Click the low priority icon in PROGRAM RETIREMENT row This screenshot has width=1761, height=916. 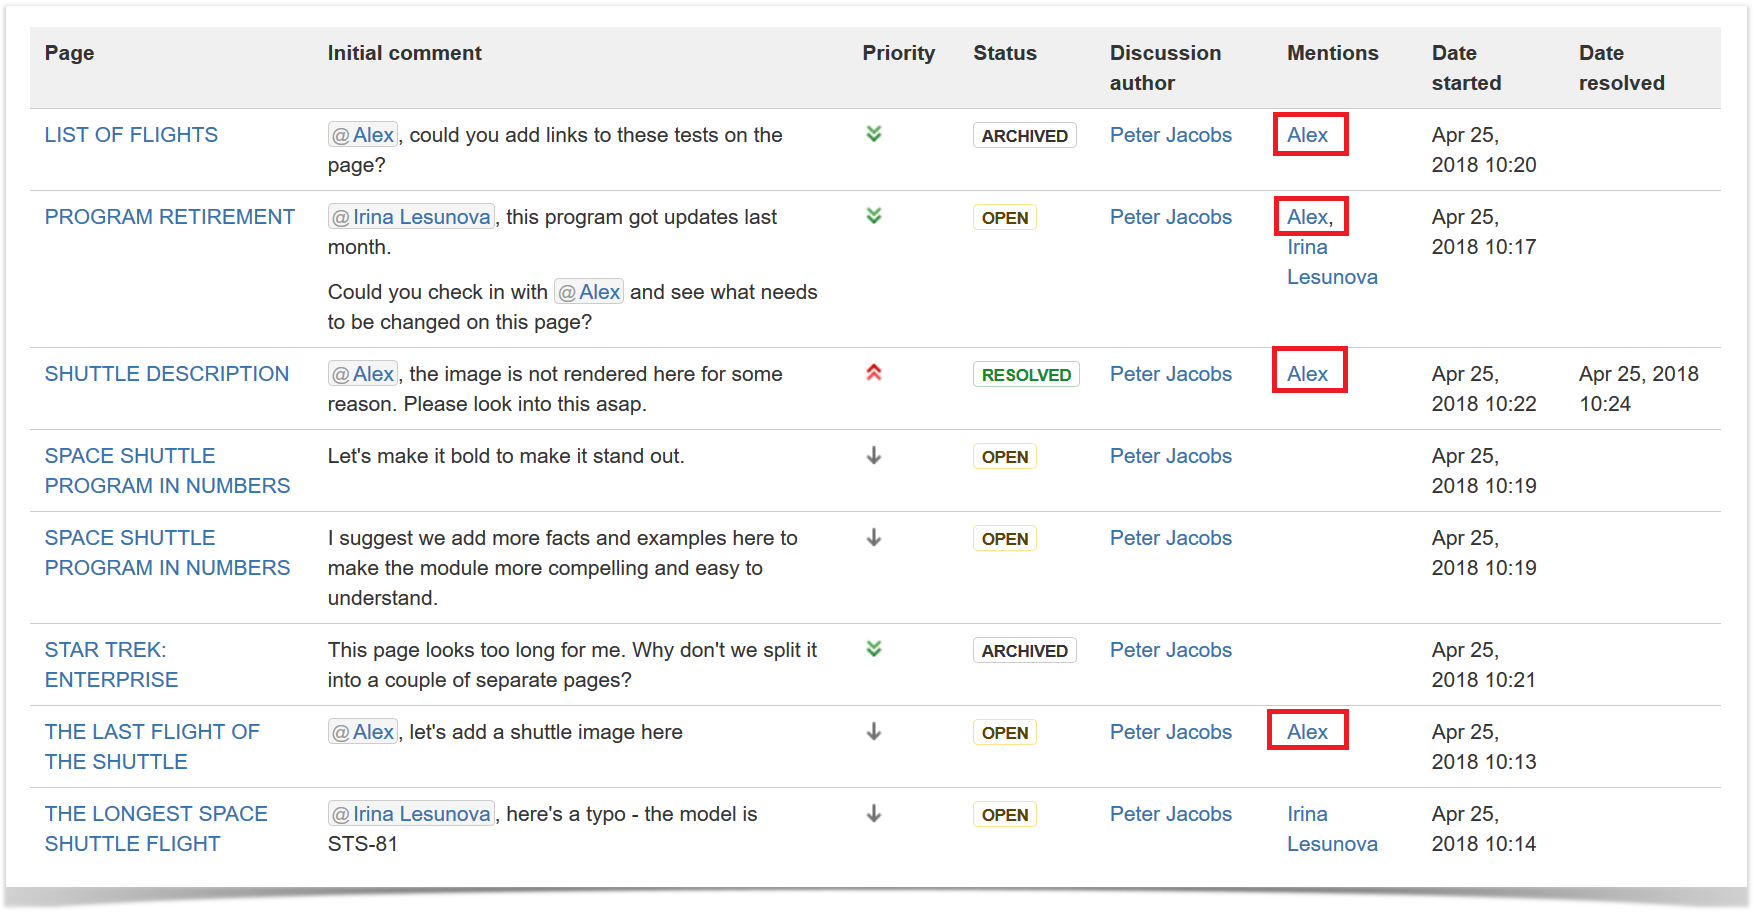pos(874,216)
